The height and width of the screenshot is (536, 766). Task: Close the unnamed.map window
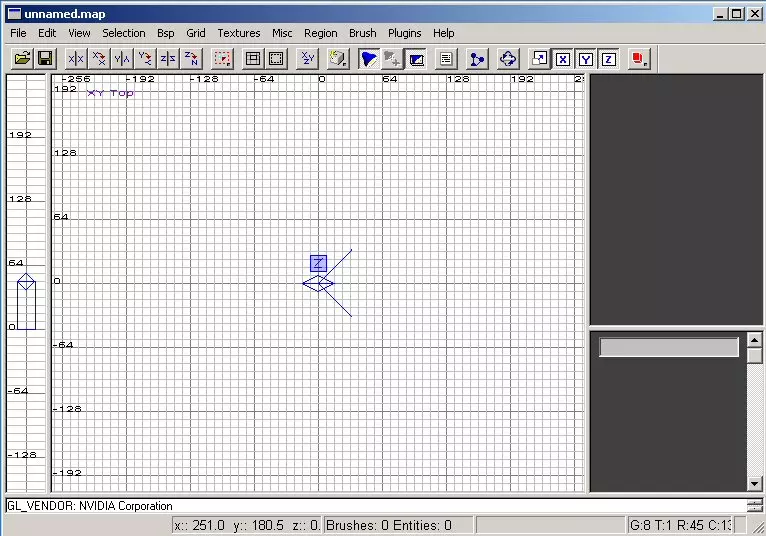pos(755,14)
